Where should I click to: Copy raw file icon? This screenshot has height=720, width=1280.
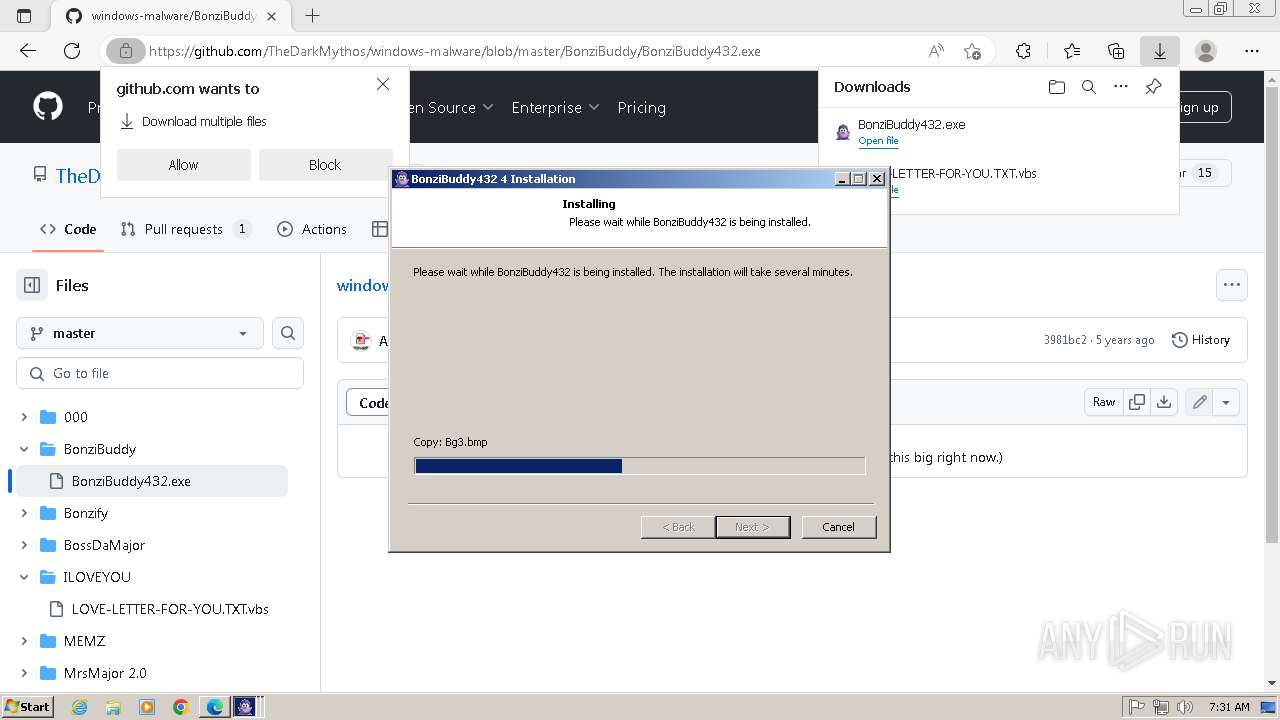(x=1137, y=402)
